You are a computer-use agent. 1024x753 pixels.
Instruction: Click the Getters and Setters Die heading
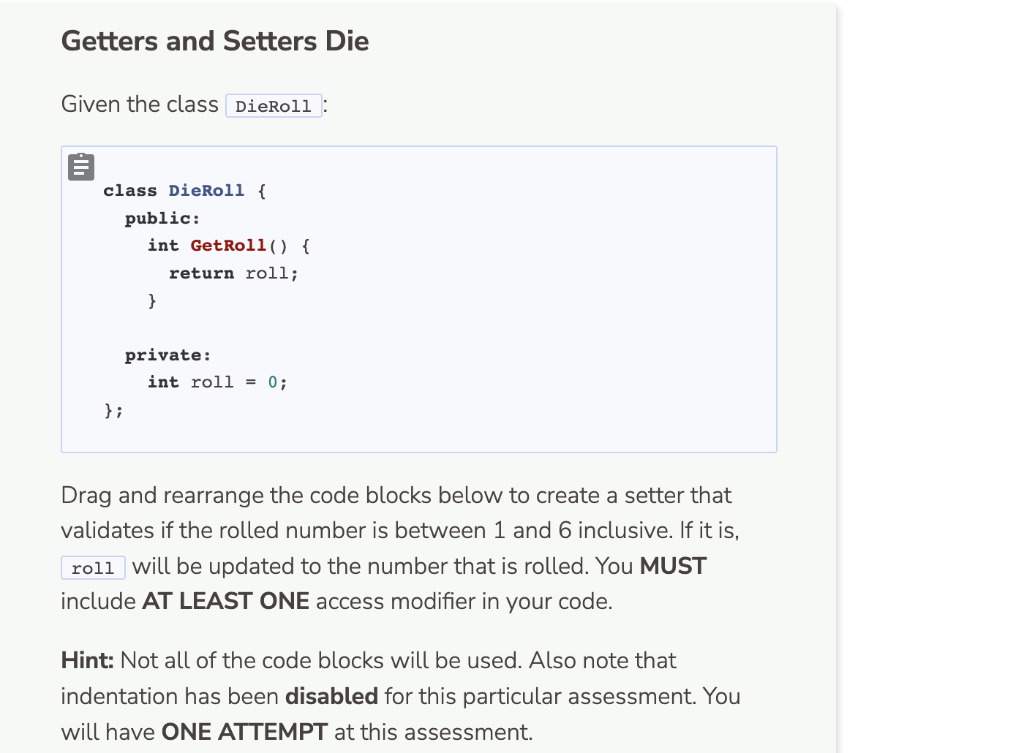(214, 41)
